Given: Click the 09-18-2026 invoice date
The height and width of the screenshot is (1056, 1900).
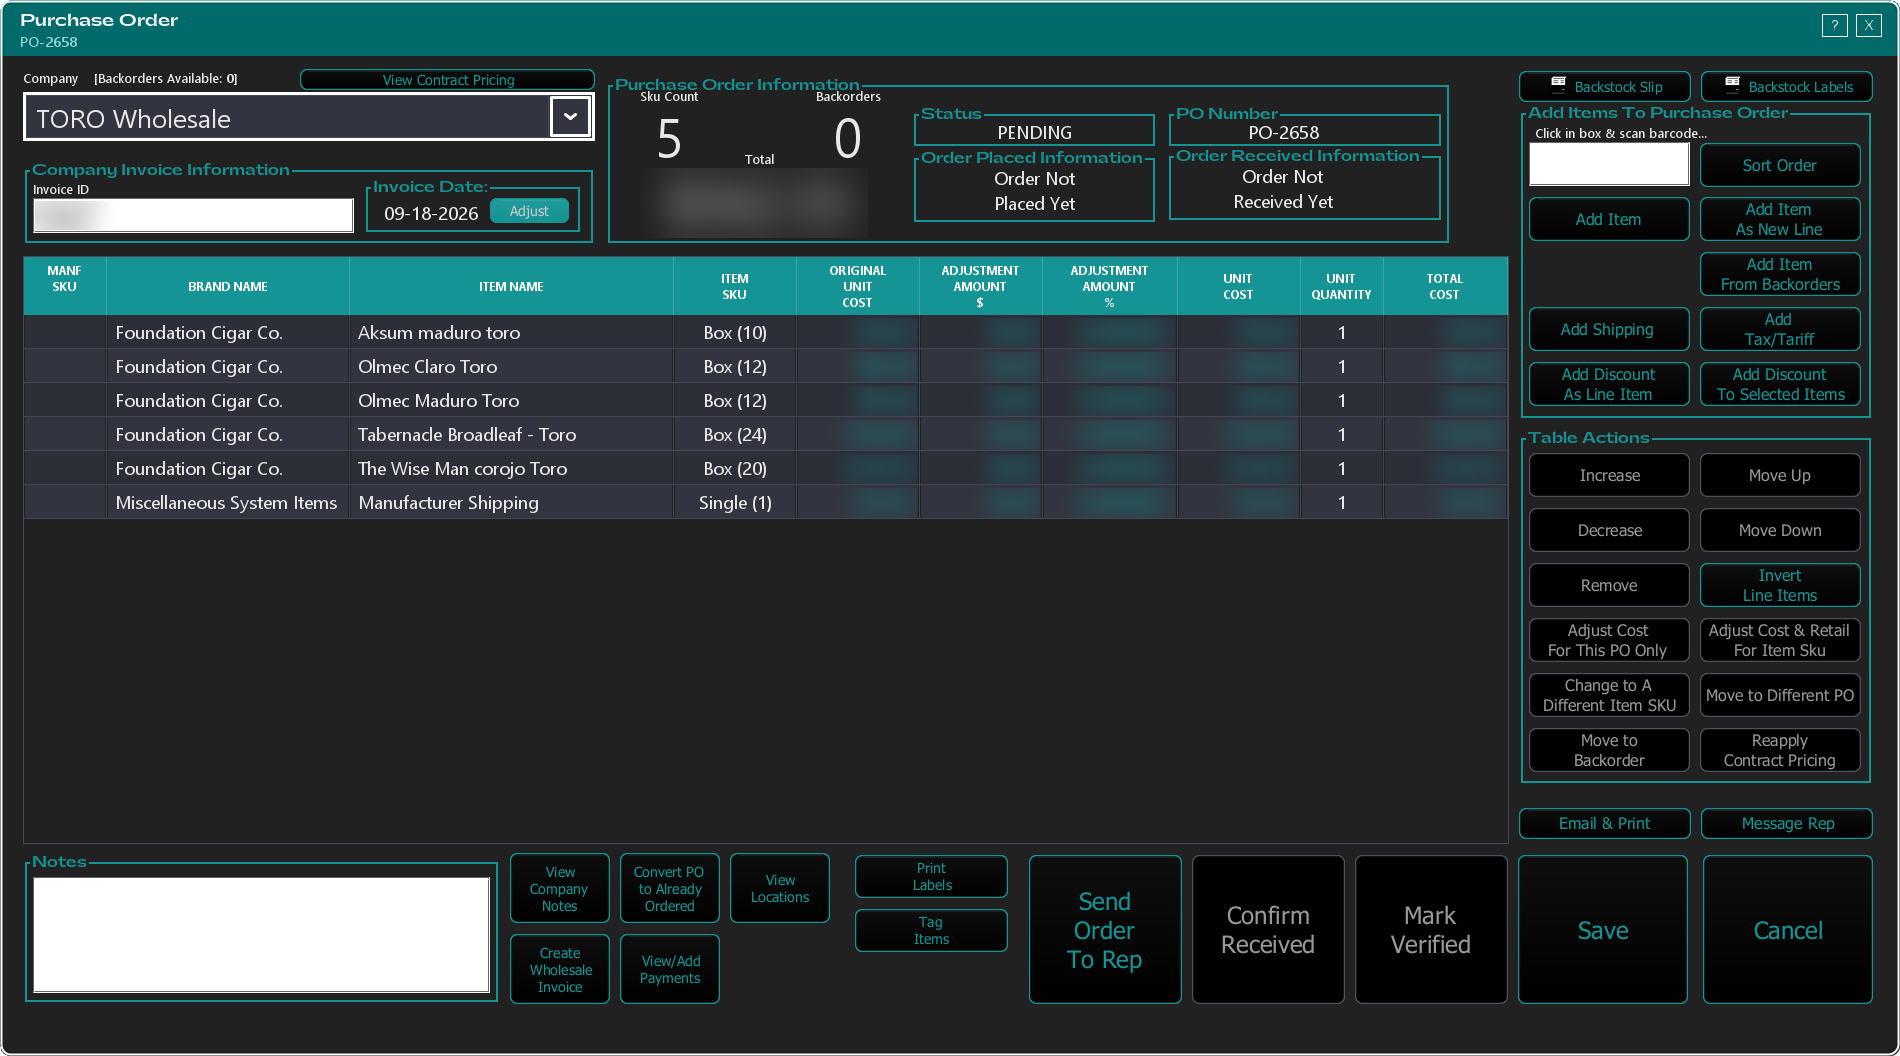Looking at the screenshot, I should click(431, 213).
